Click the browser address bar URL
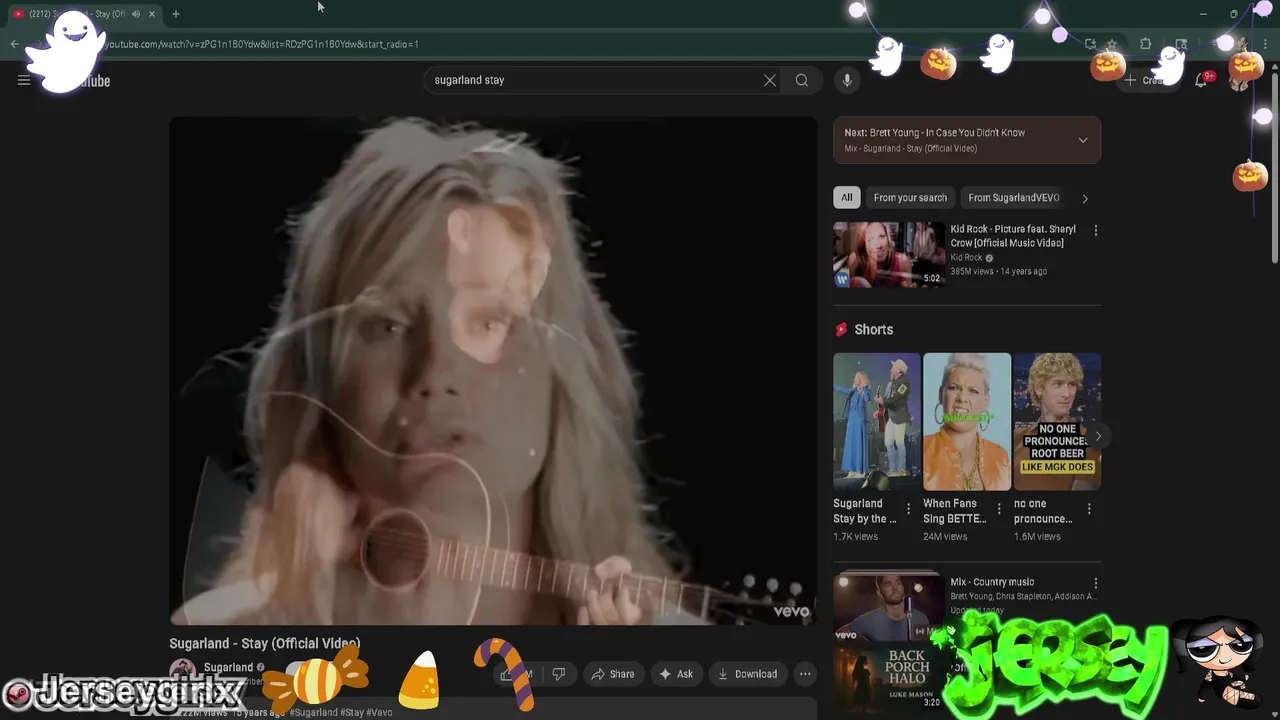The image size is (1280, 720). [x=260, y=44]
